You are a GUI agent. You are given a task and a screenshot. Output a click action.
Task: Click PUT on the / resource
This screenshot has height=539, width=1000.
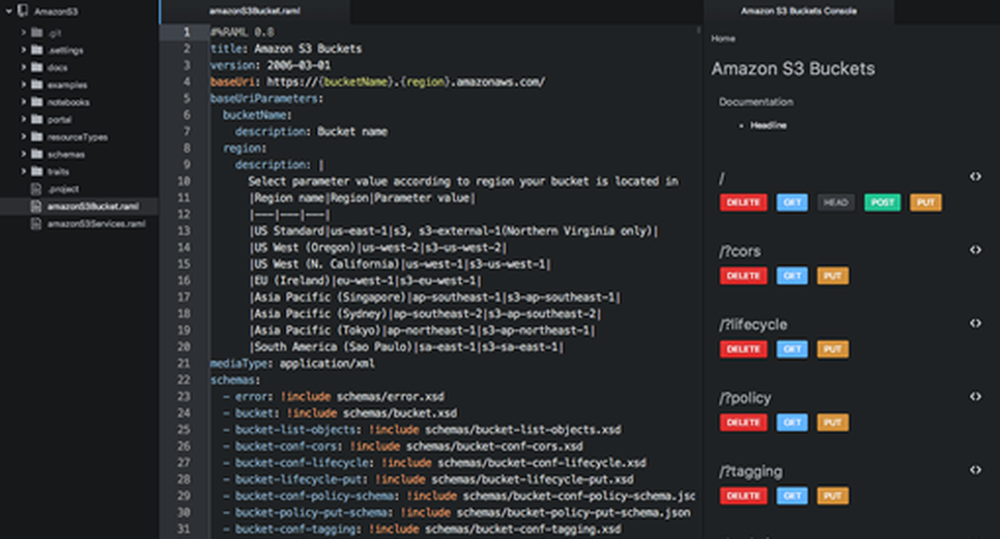(925, 202)
